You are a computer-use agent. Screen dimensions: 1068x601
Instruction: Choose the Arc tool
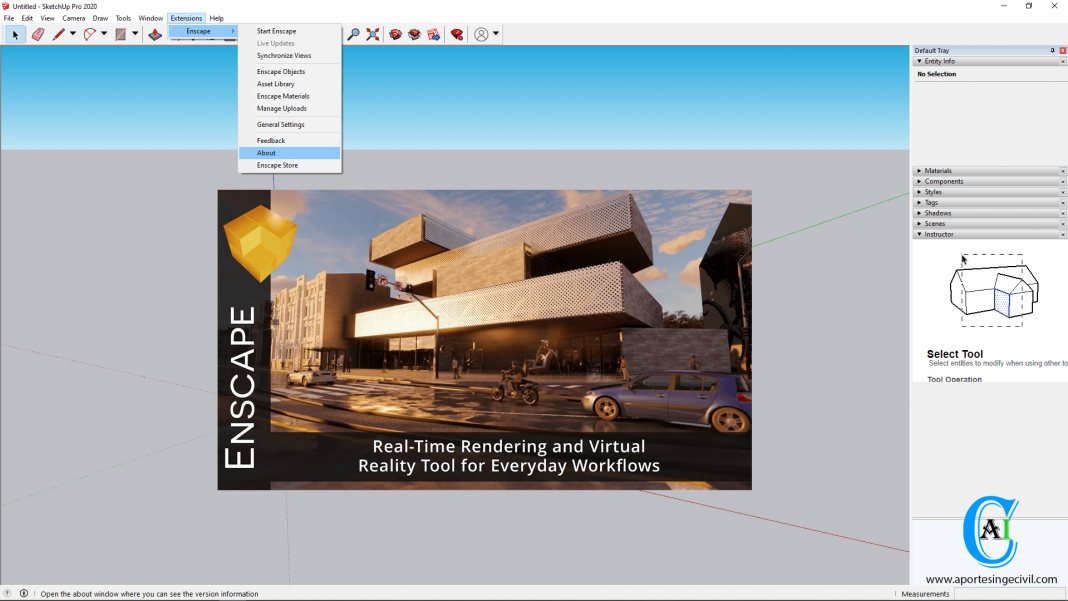pos(88,34)
